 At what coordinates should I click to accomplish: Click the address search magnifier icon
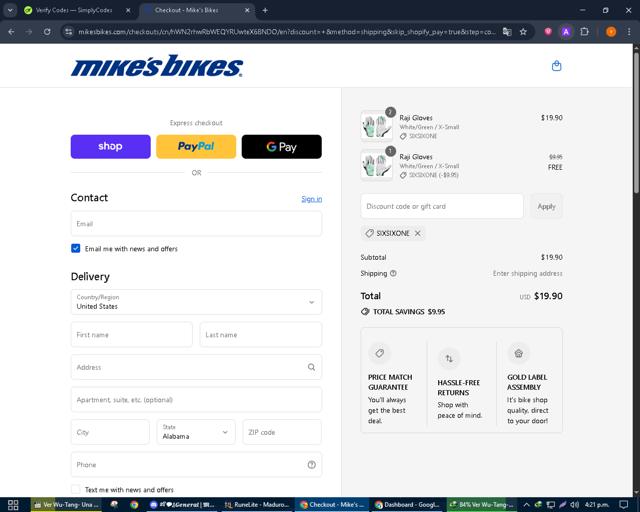coord(311,367)
